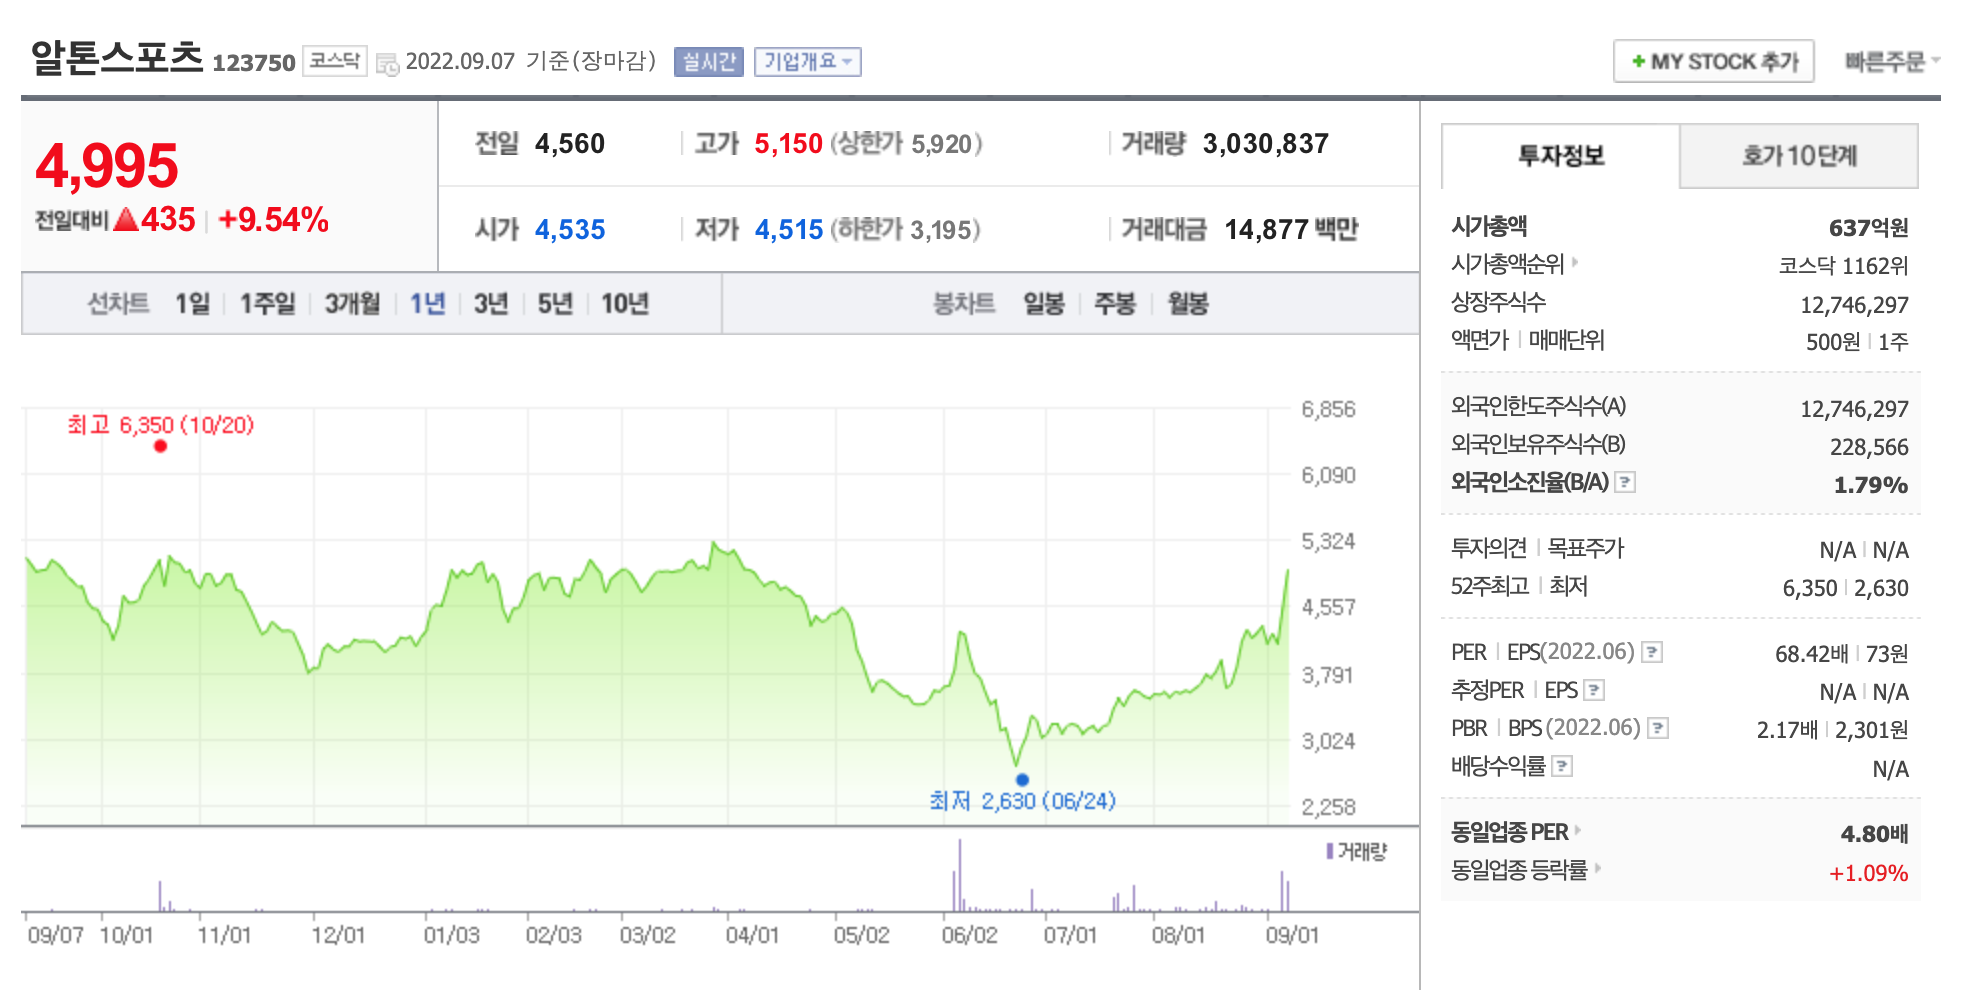Image resolution: width=1962 pixels, height=990 pixels.
Task: Click the 동일업종 등락률 value +1.09%
Action: click(1868, 873)
